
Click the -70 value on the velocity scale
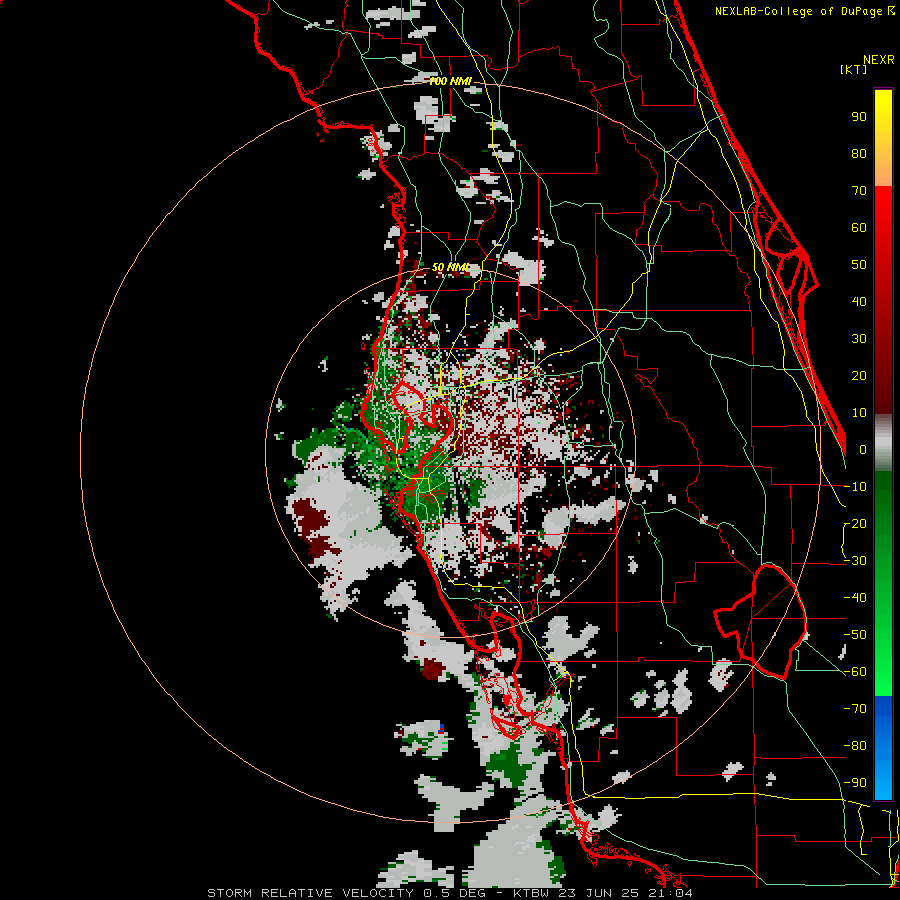[855, 709]
